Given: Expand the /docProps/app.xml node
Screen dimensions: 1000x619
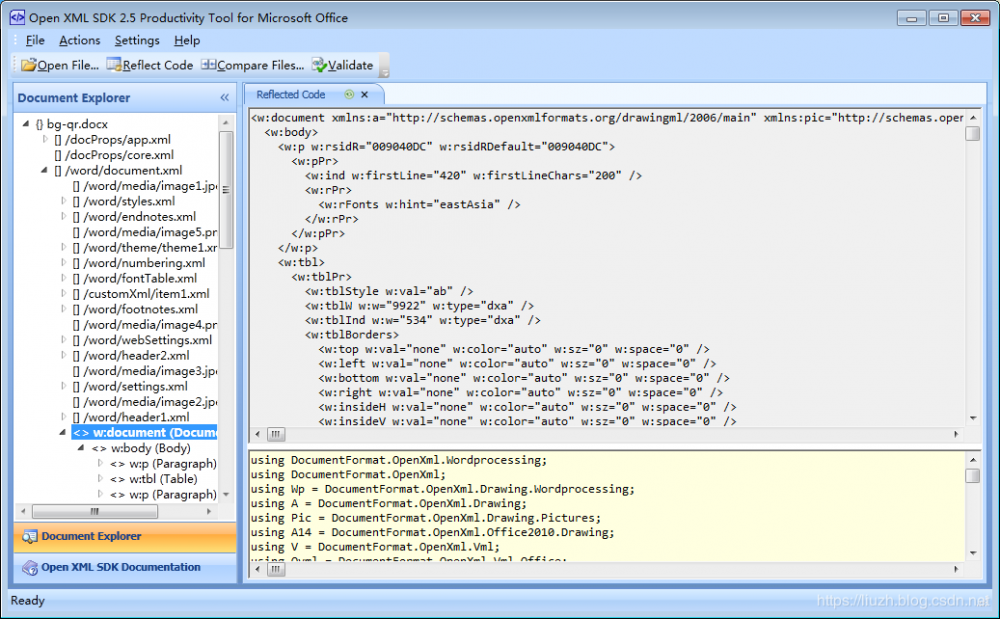Looking at the screenshot, I should [45, 139].
